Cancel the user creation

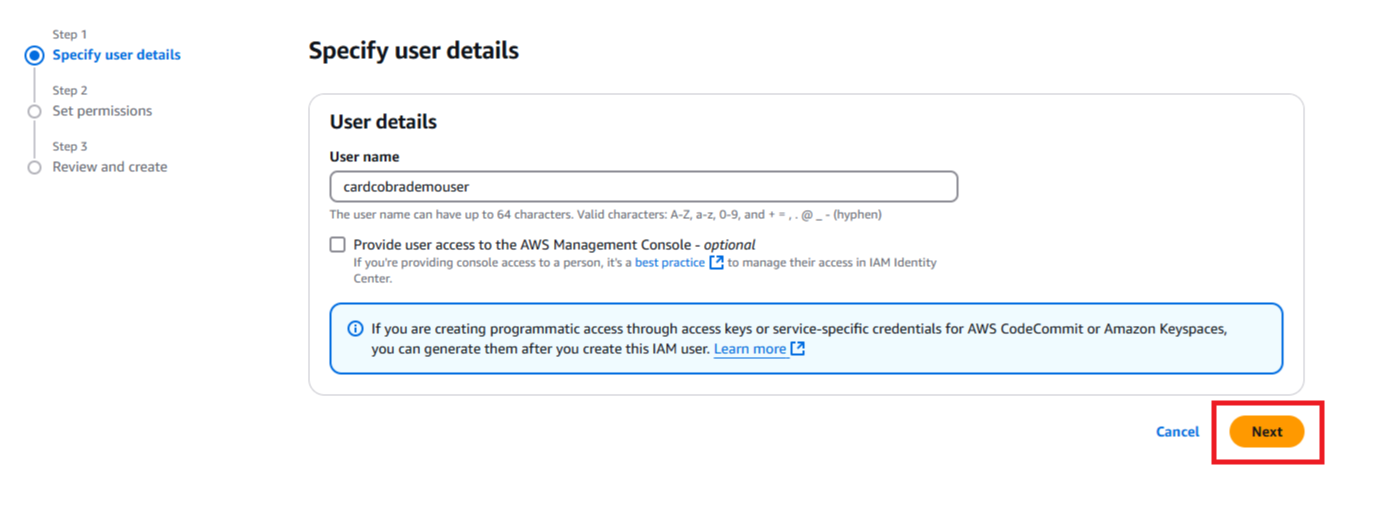[1177, 432]
